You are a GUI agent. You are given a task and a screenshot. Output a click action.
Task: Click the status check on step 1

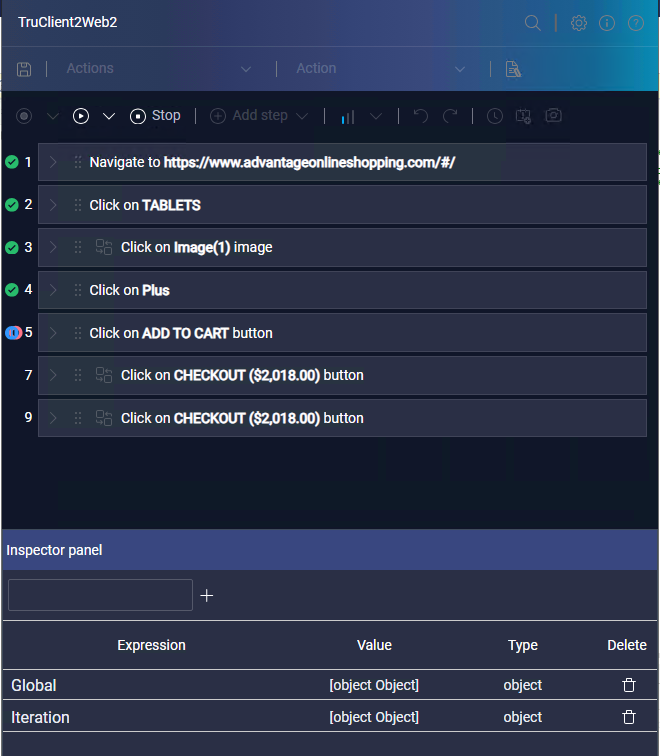tap(12, 162)
